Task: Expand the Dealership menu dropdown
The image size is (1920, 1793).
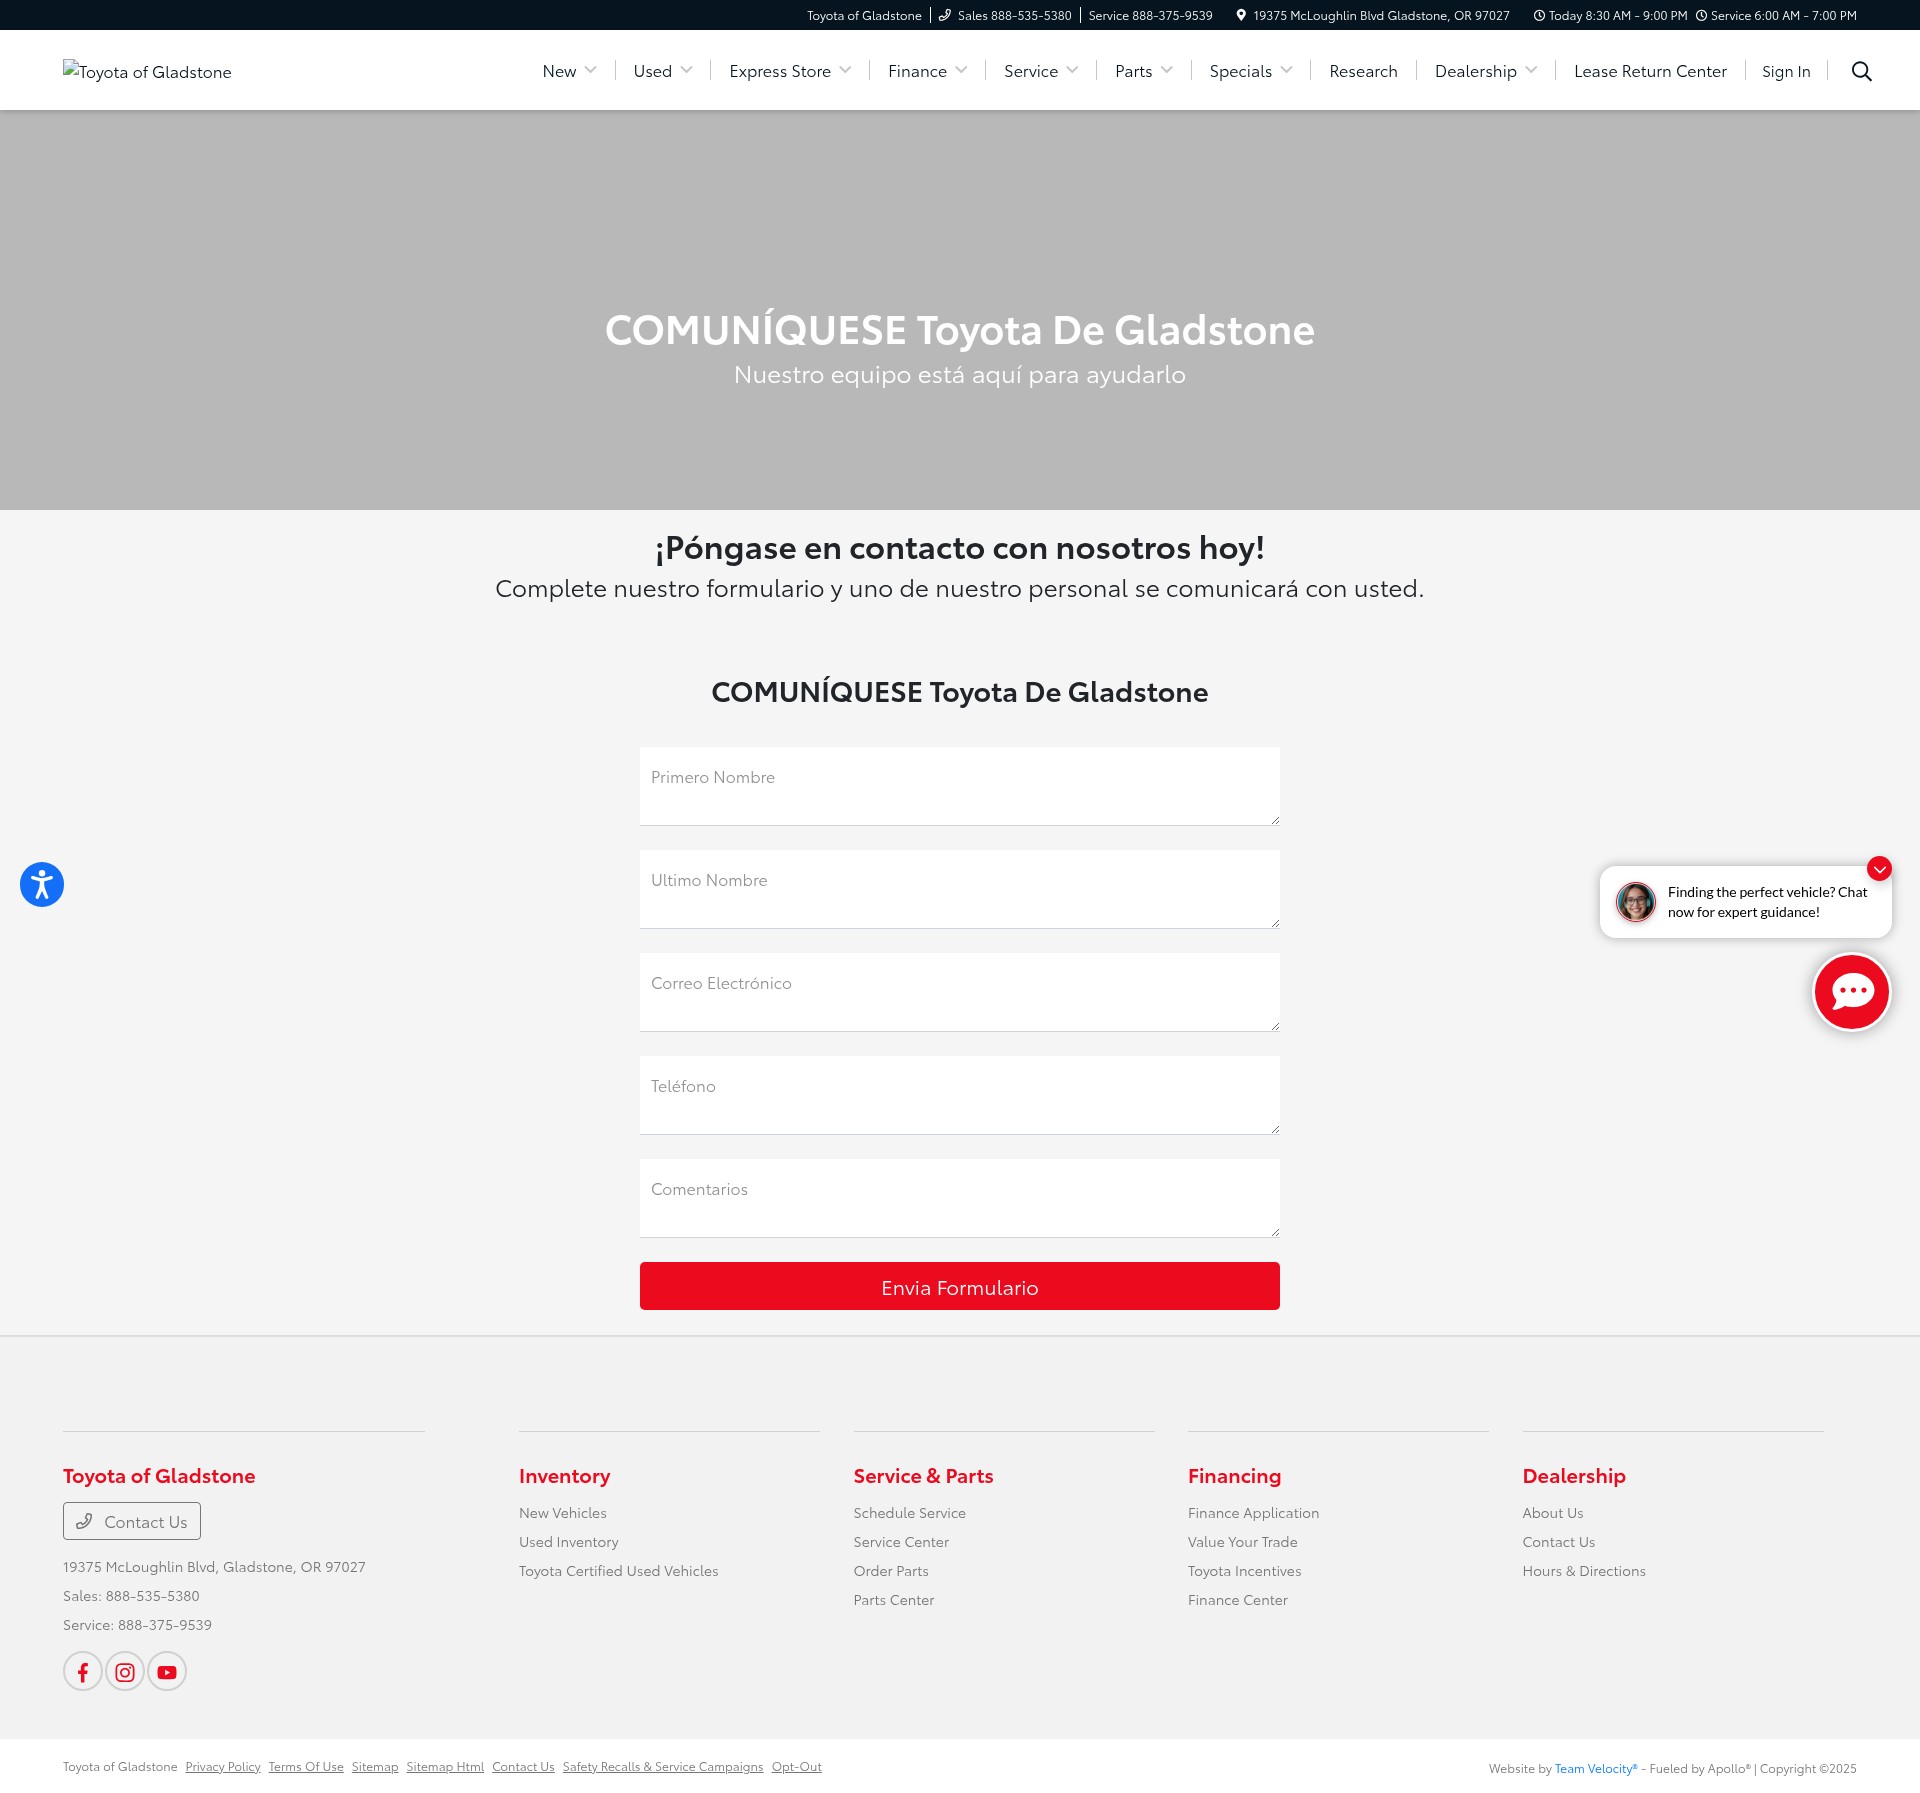Action: 1486,71
